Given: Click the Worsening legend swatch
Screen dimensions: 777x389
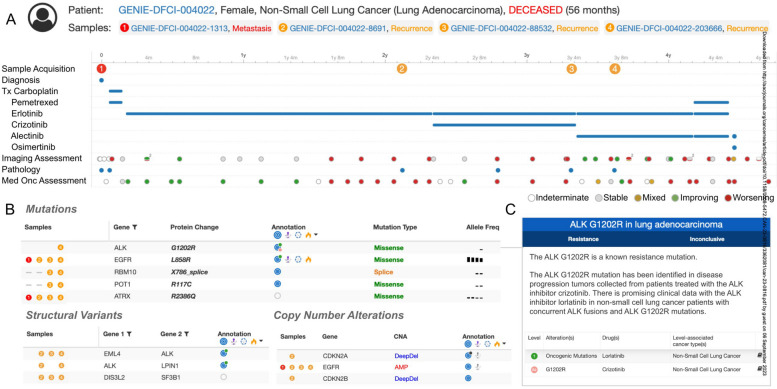Looking at the screenshot, I should point(727,198).
